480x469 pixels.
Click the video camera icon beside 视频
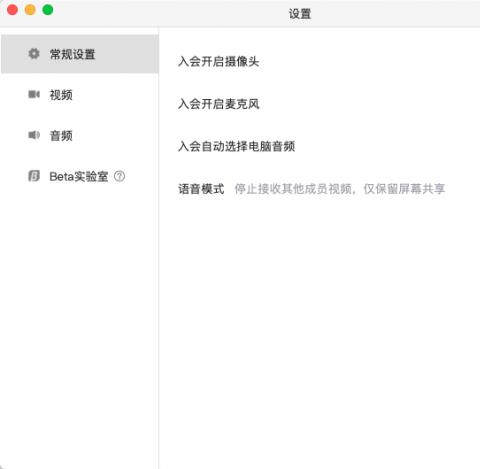[x=34, y=94]
